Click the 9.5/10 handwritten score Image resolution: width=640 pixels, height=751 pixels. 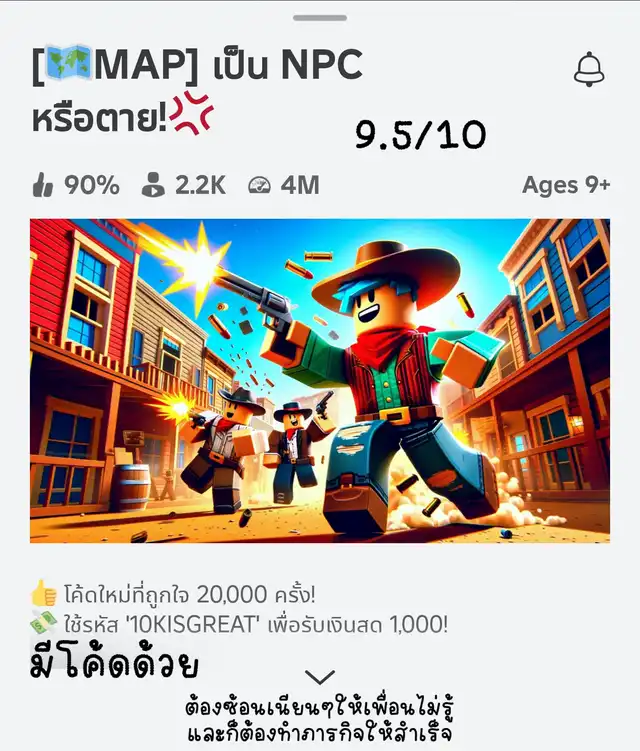click(420, 135)
